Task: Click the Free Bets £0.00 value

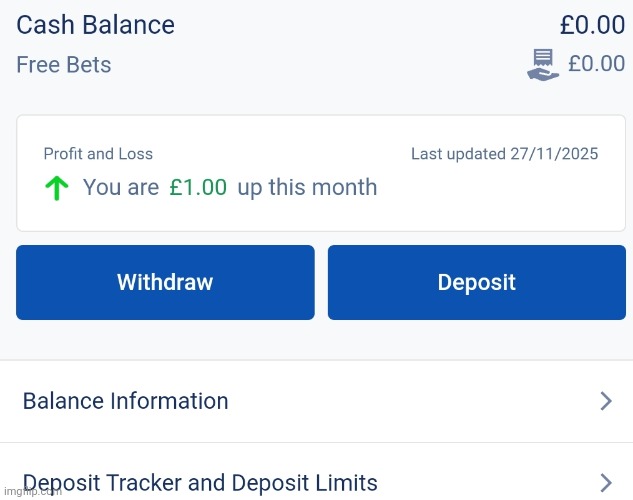Action: click(x=596, y=64)
